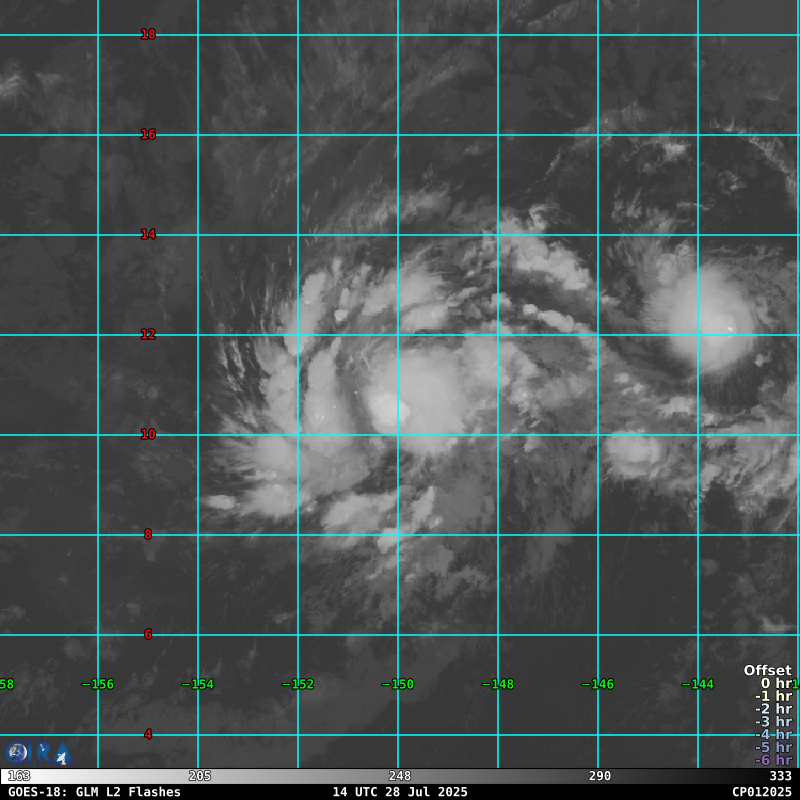Viewport: 800px width, 800px height.
Task: Click the latitude label 6
Action: click(x=148, y=635)
